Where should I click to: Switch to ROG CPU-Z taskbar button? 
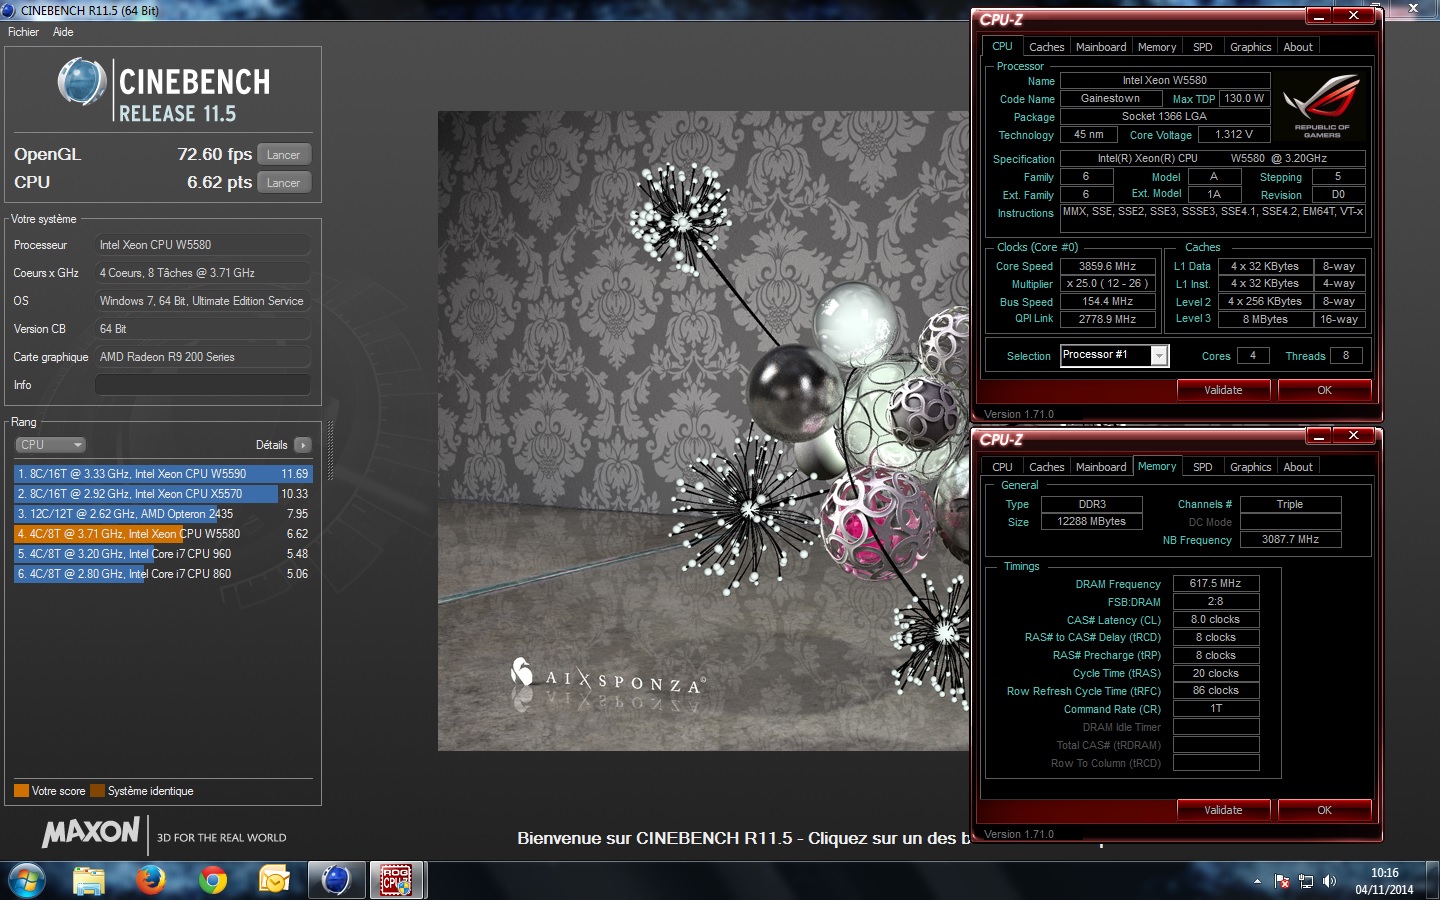[x=397, y=880]
